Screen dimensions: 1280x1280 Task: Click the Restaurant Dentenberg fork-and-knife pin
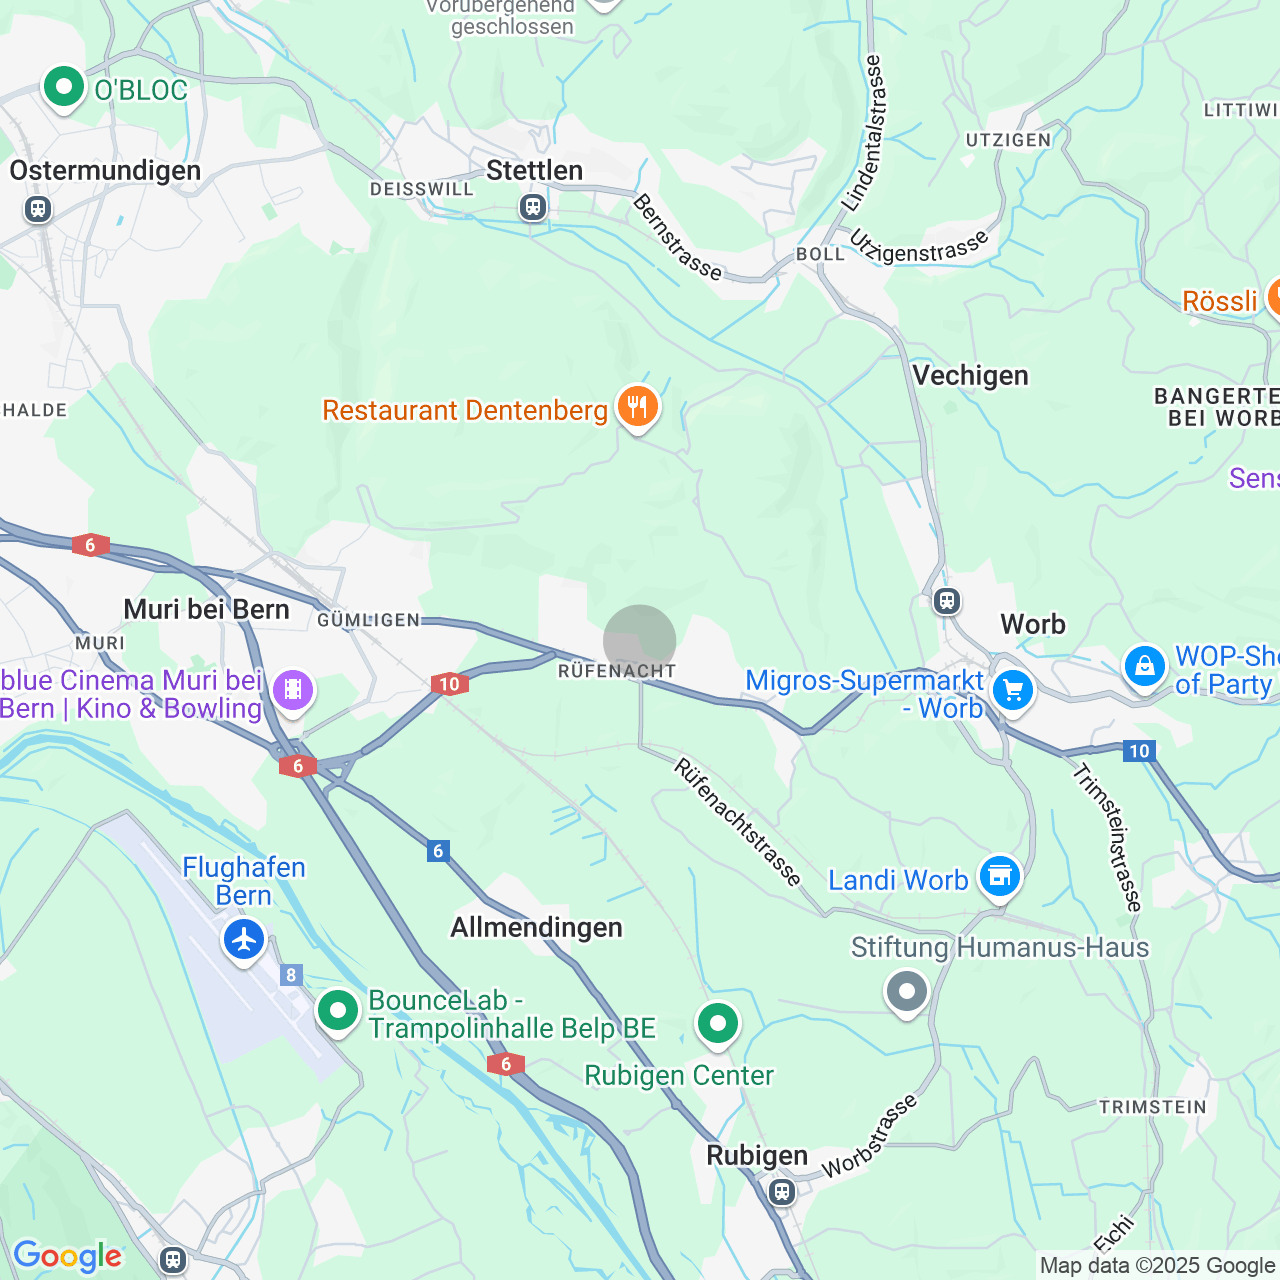tap(637, 408)
